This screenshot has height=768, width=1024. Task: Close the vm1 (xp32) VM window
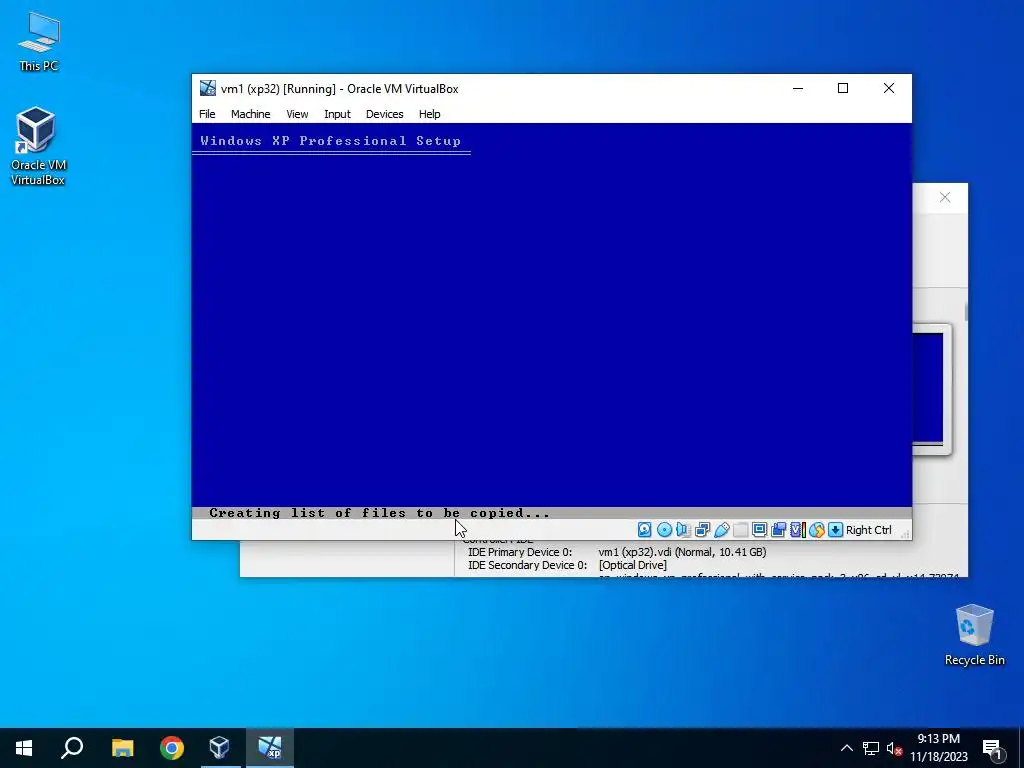point(889,88)
